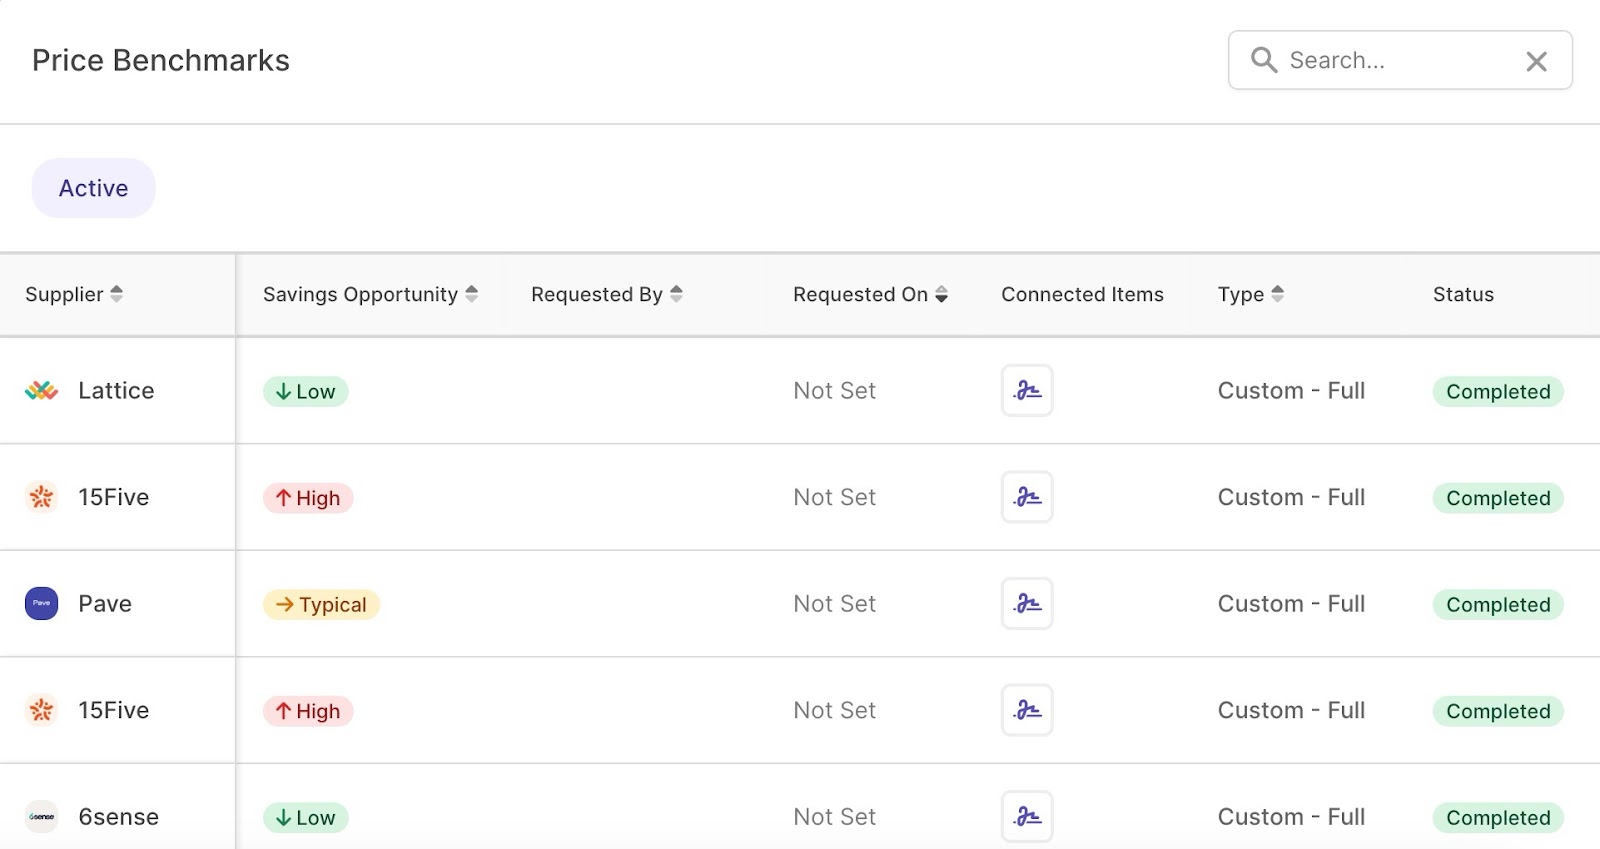Click the High savings badge in second 15Five row
This screenshot has width=1600, height=849.
[x=308, y=711]
